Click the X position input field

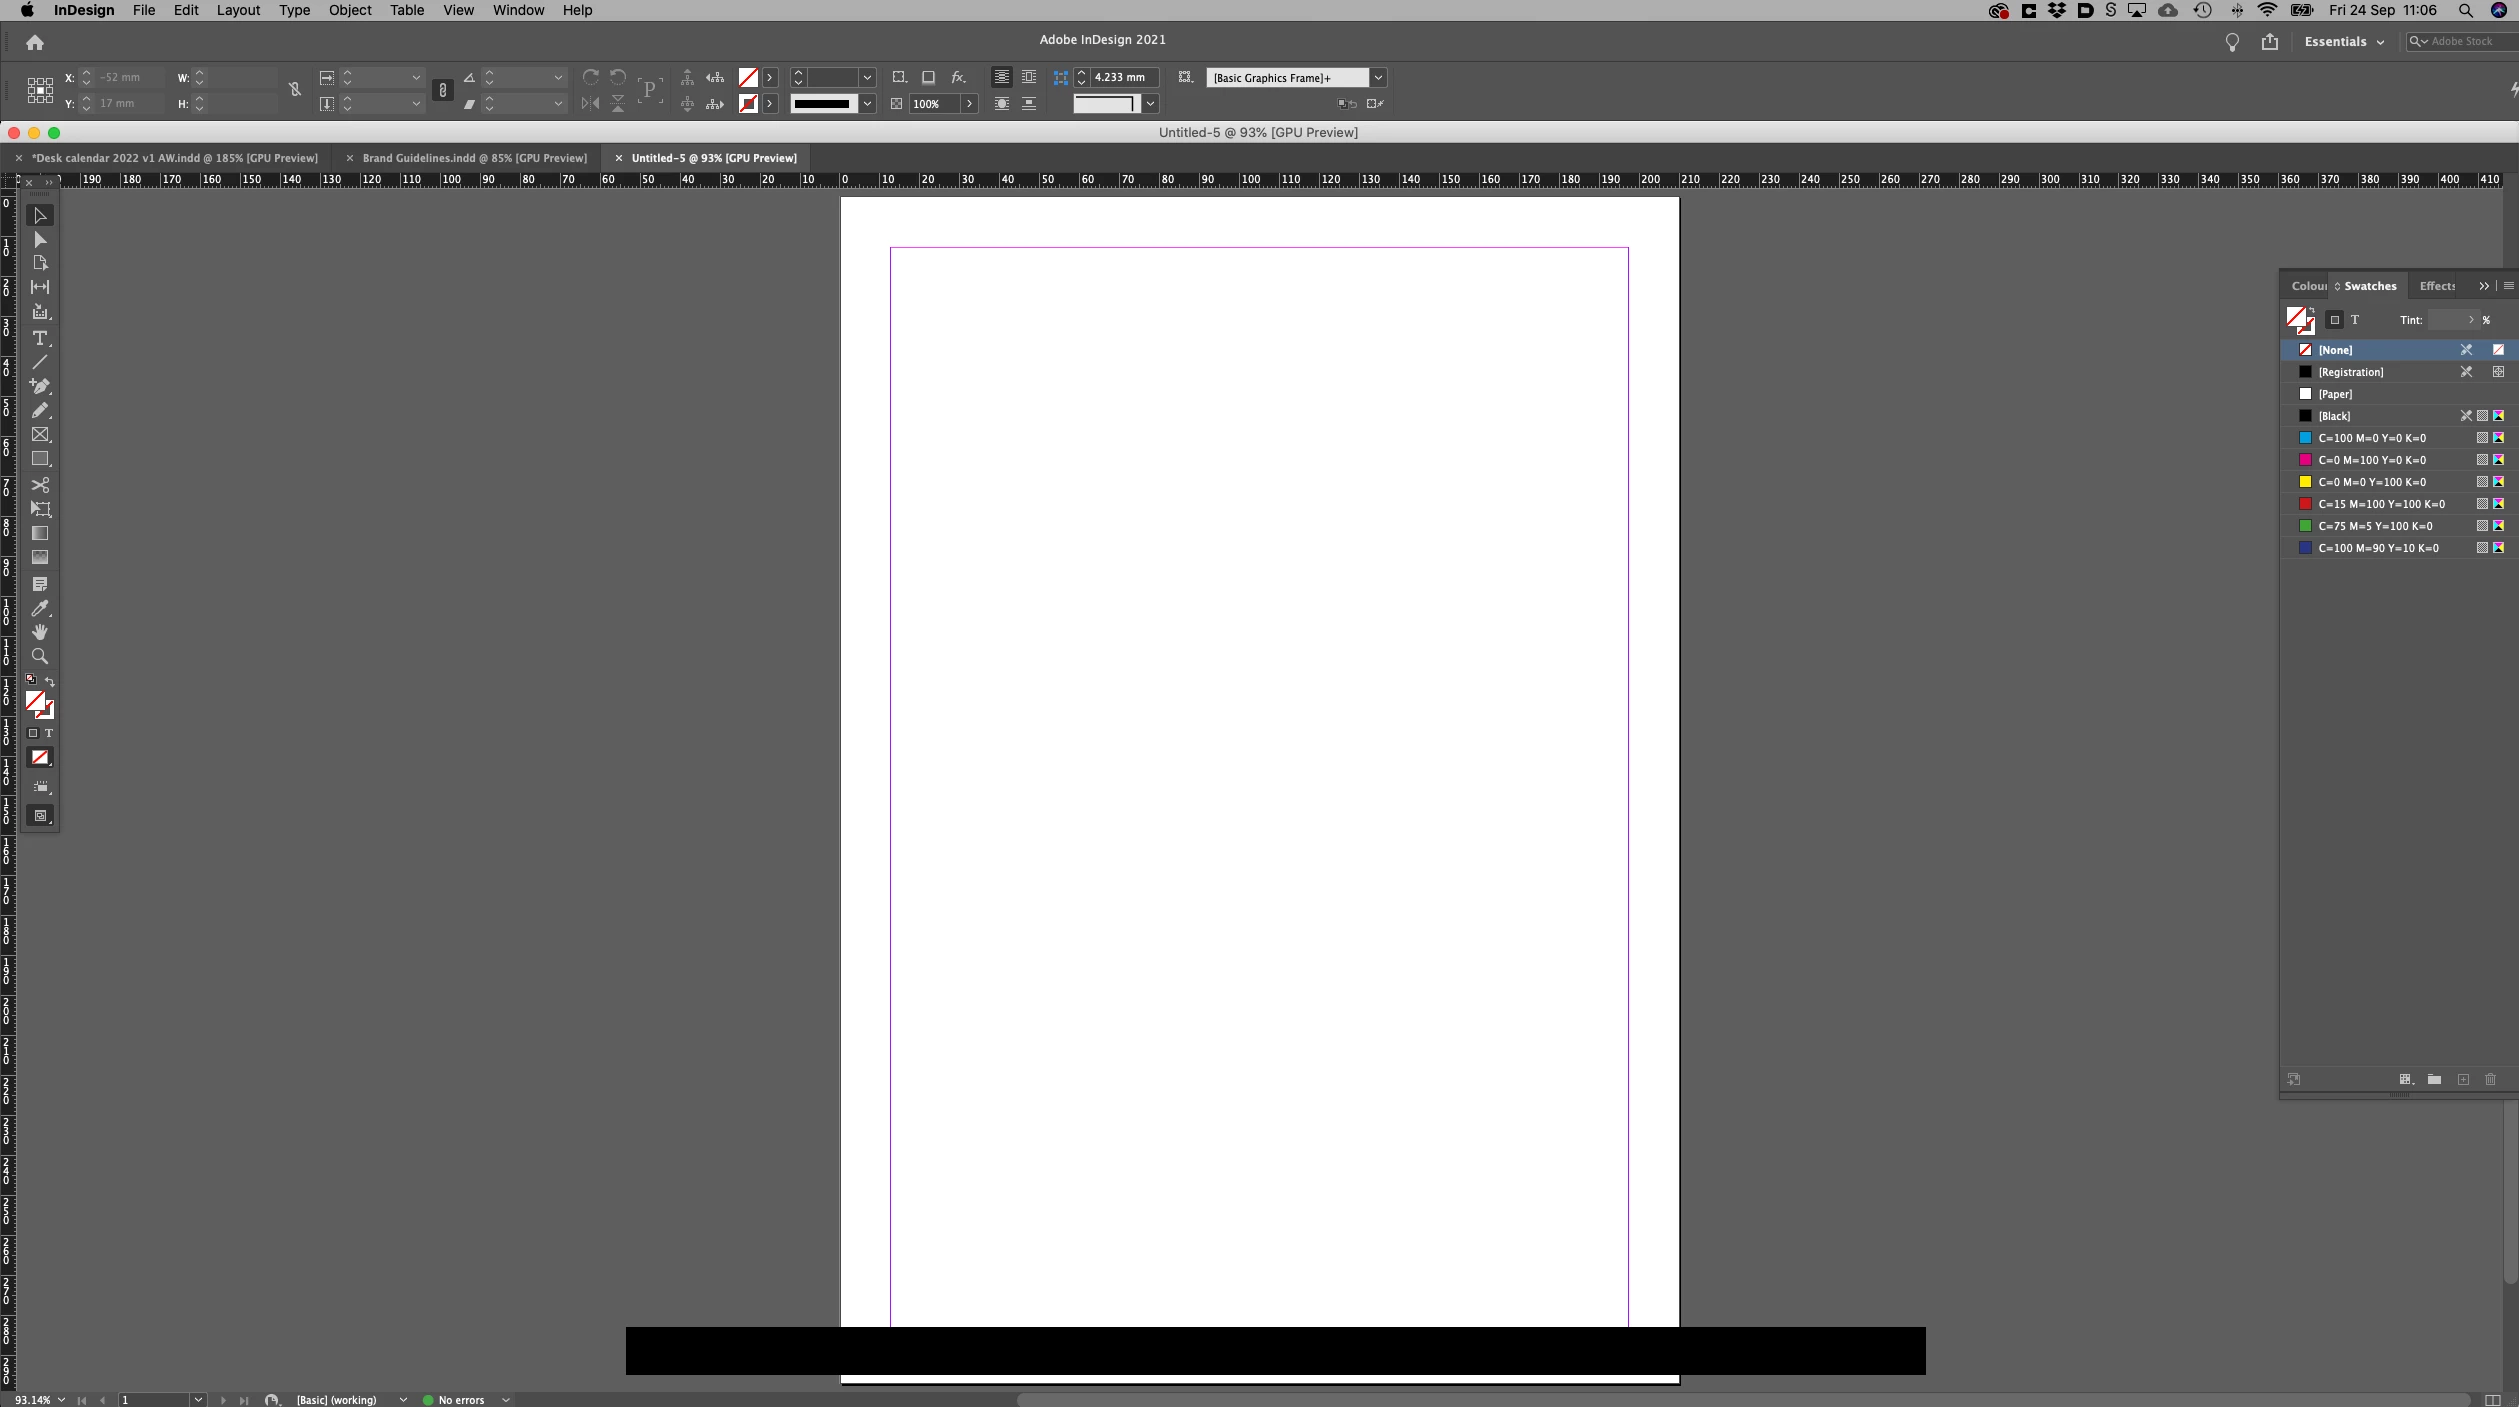coord(130,77)
